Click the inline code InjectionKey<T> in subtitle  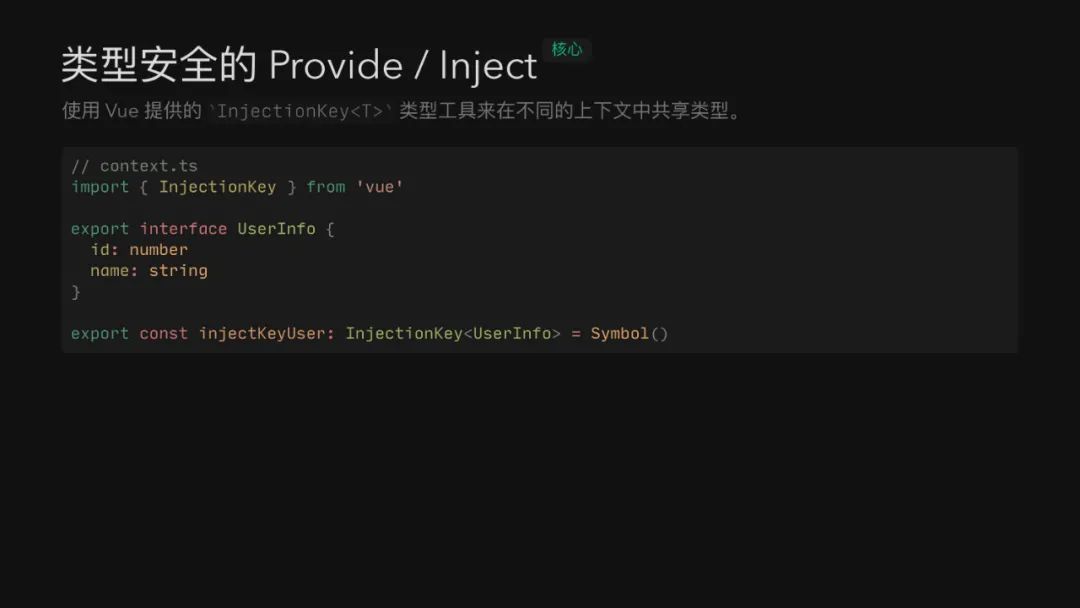pyautogui.click(x=300, y=111)
